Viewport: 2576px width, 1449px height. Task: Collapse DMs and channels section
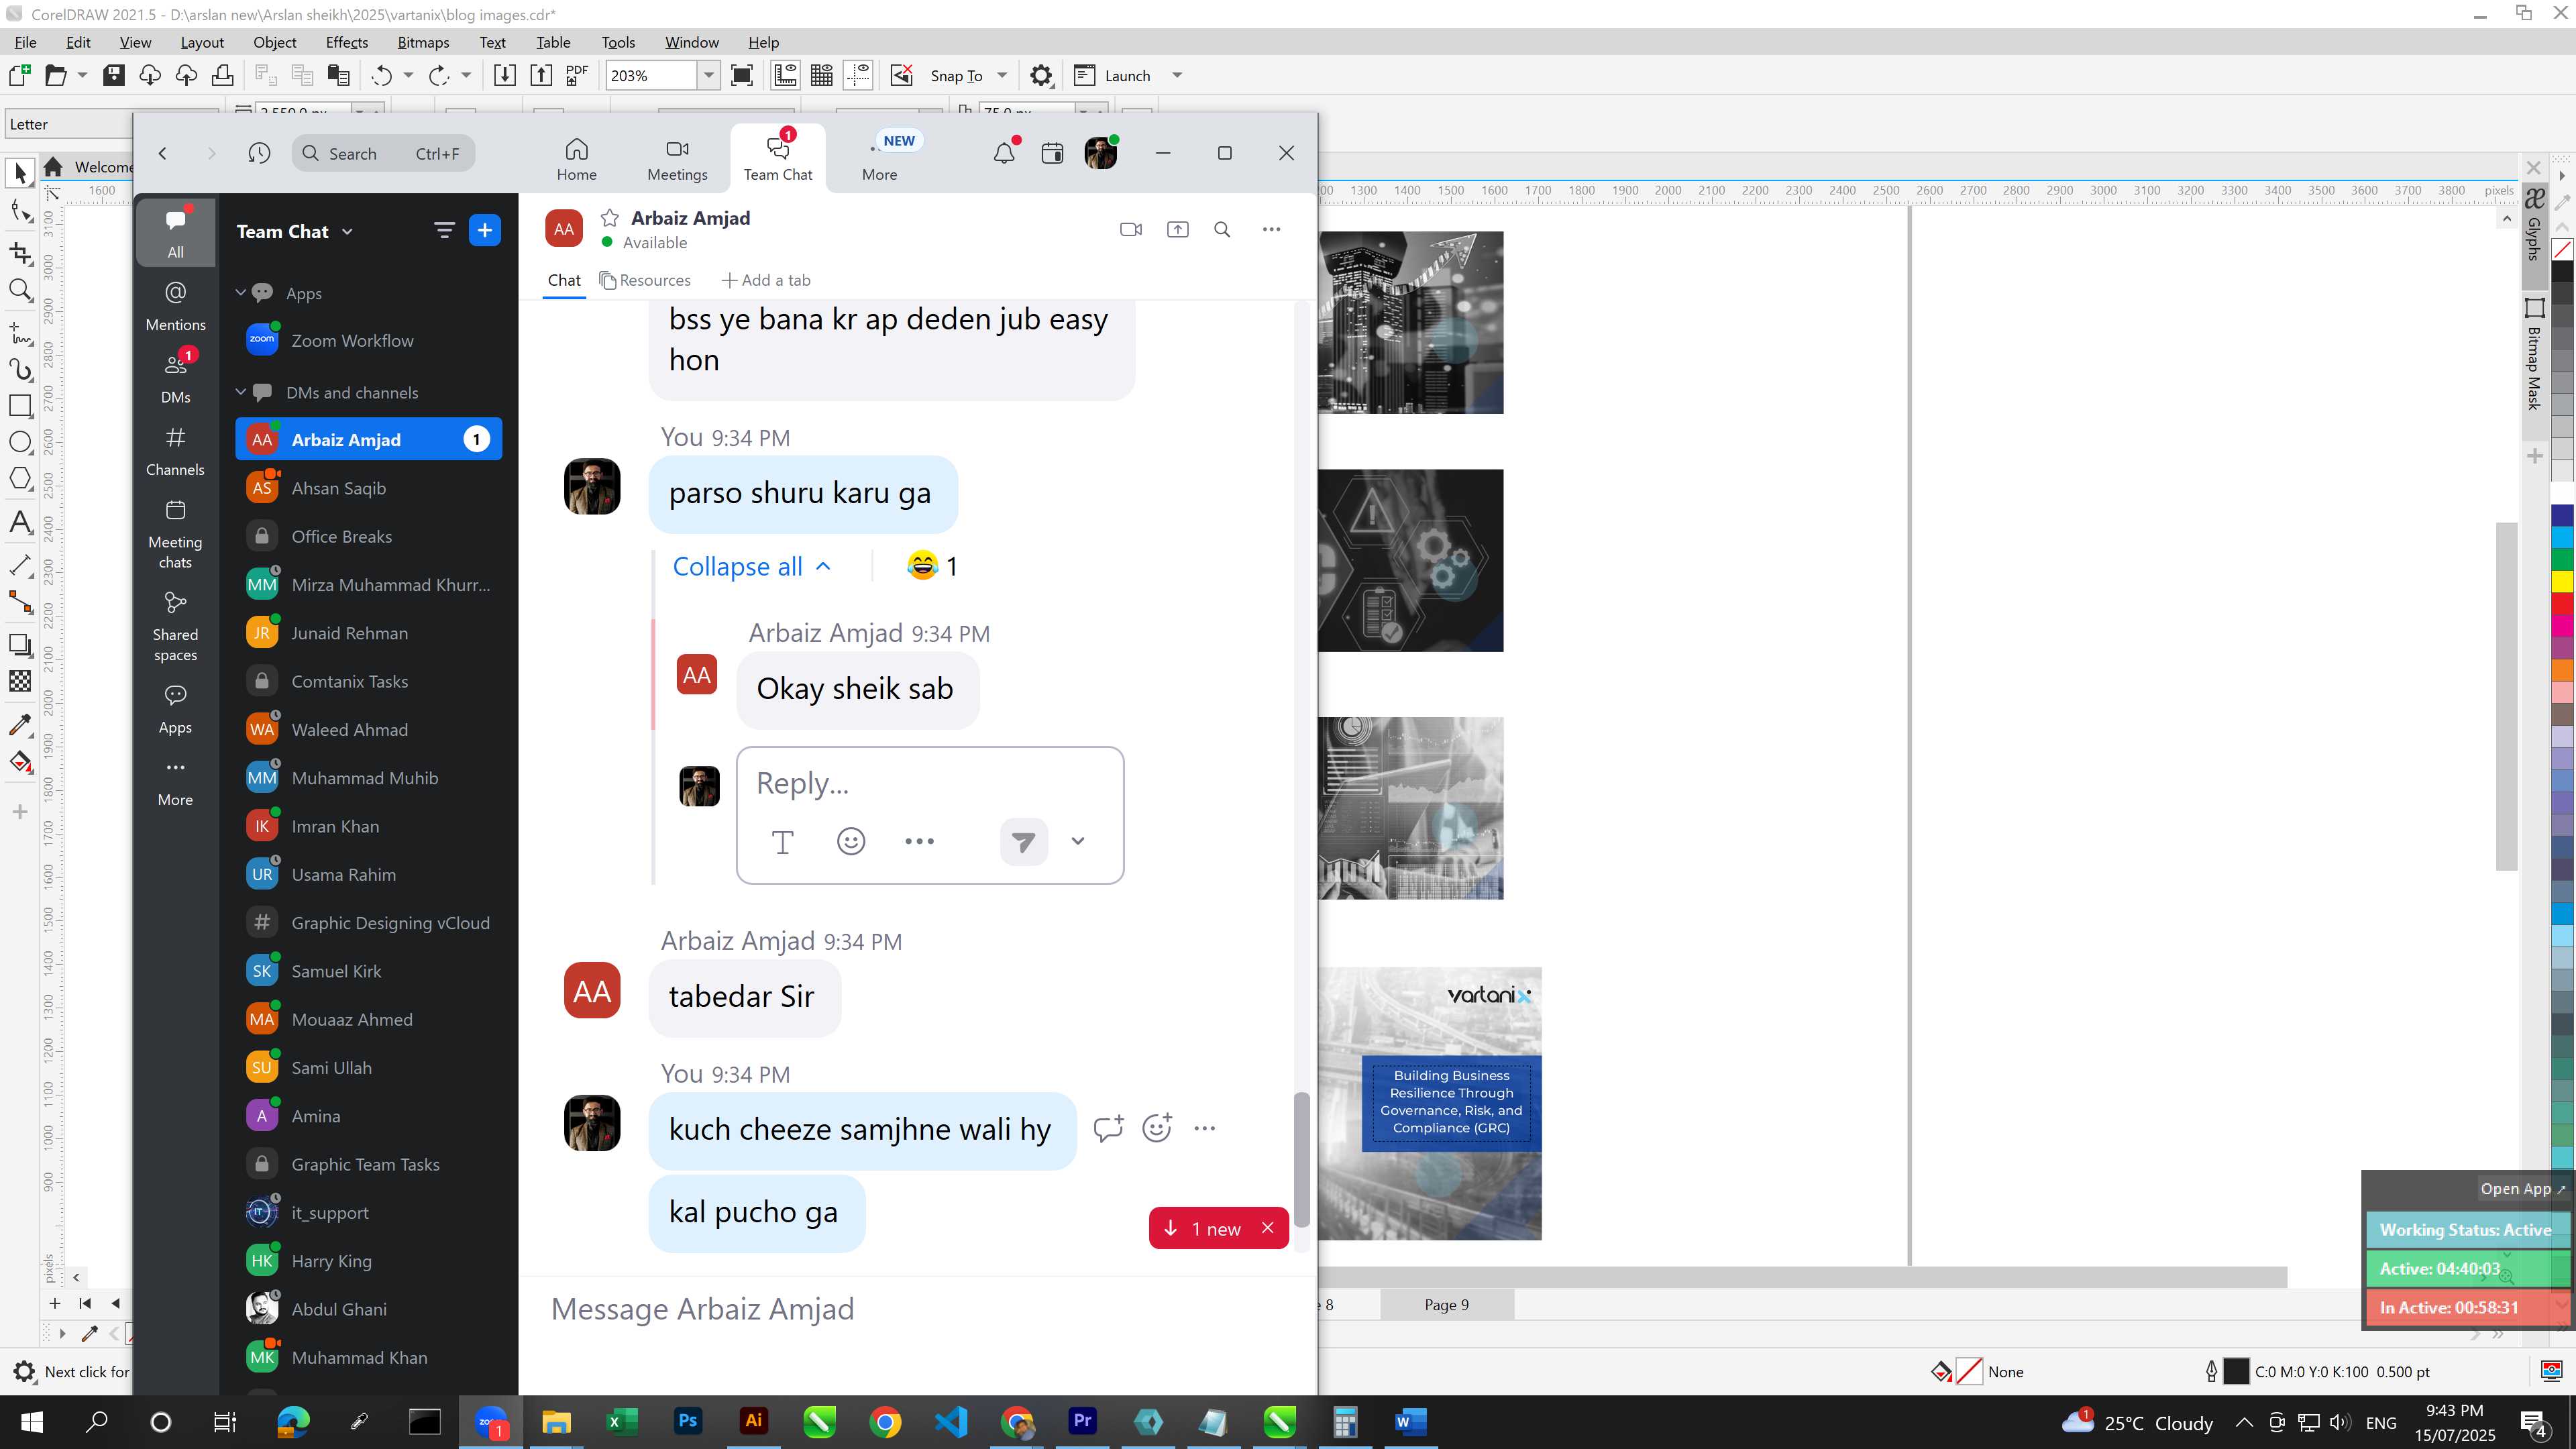240,392
